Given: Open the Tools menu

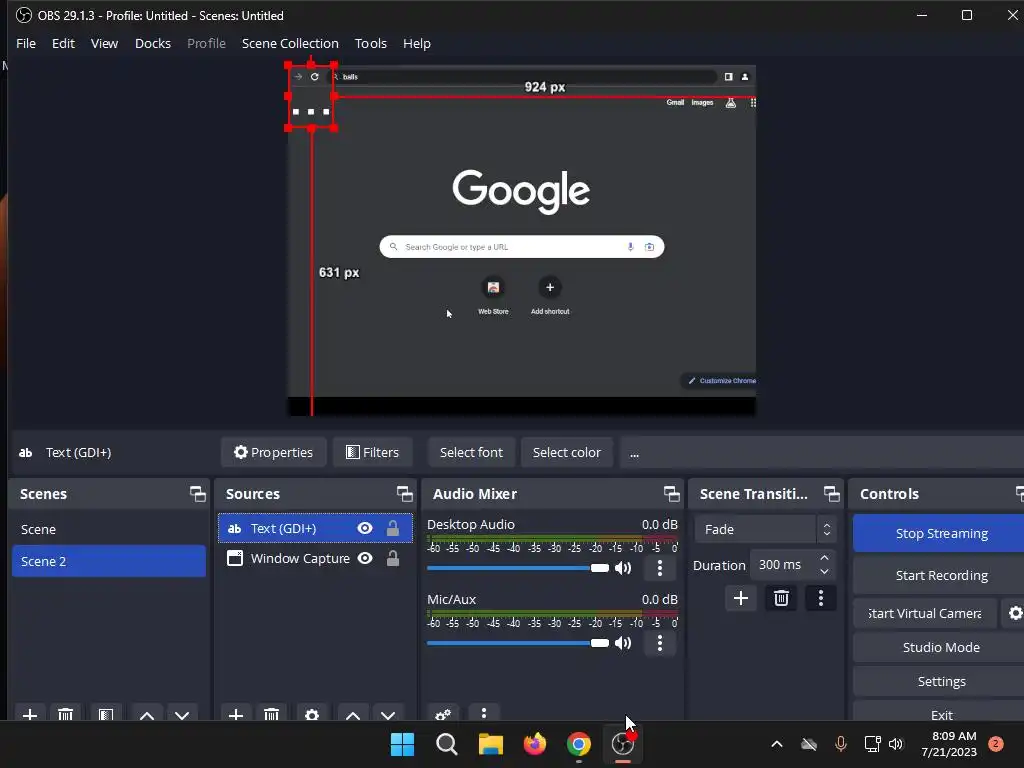Looking at the screenshot, I should pos(370,43).
